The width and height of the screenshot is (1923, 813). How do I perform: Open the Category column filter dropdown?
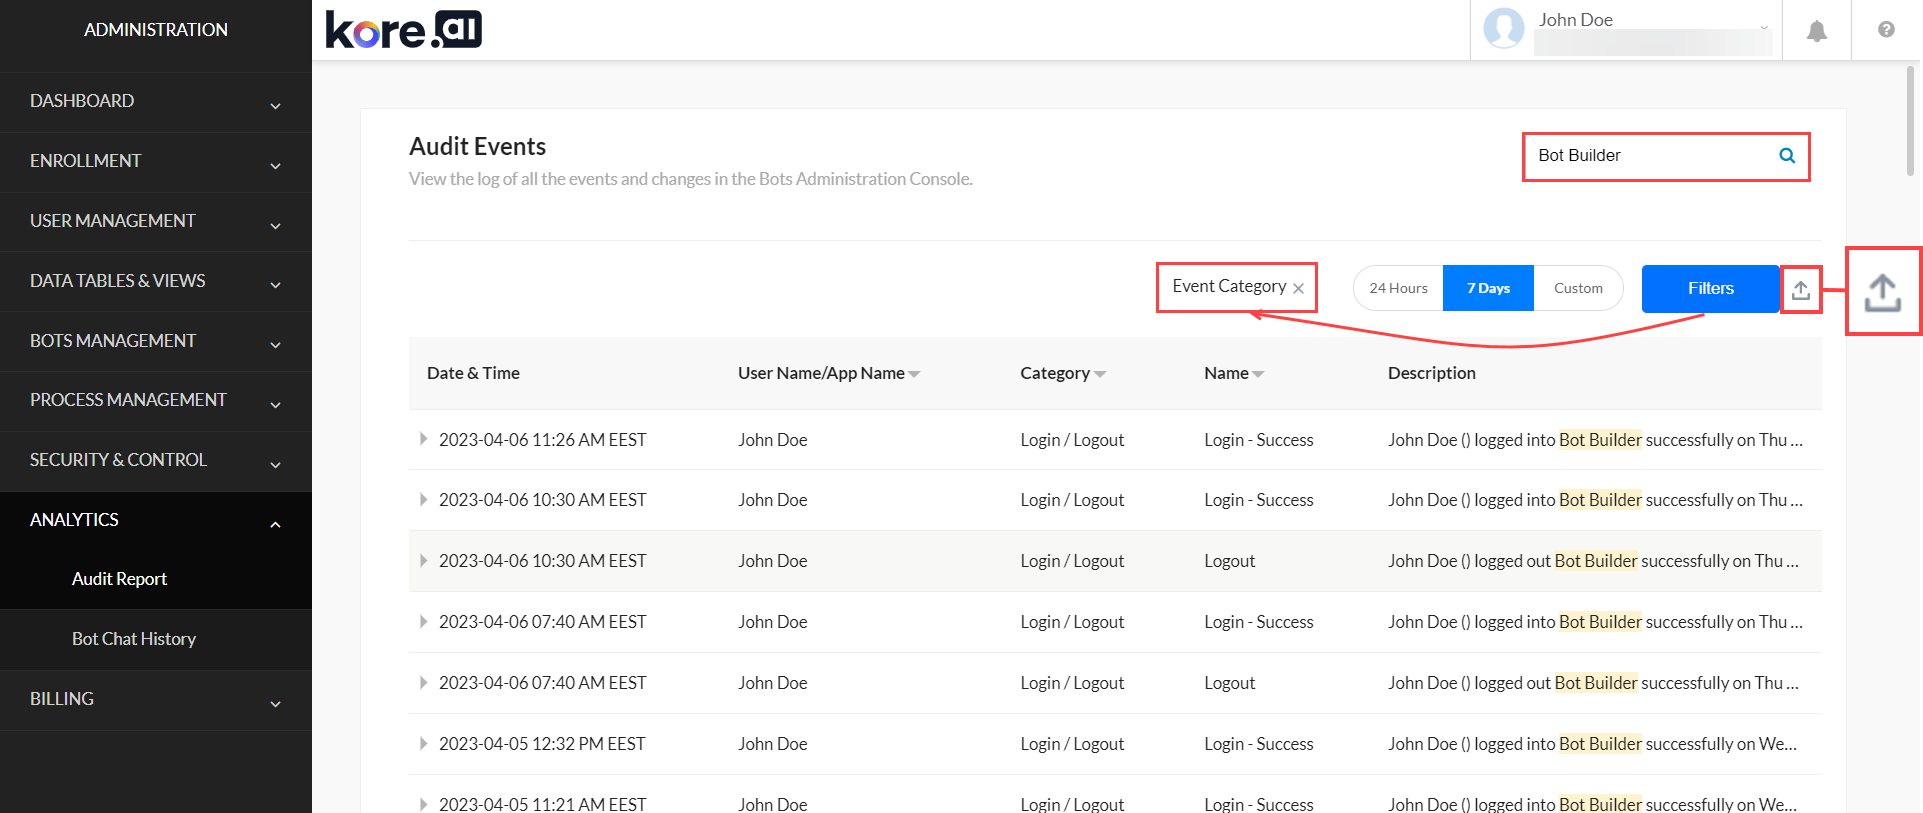pyautogui.click(x=1100, y=374)
